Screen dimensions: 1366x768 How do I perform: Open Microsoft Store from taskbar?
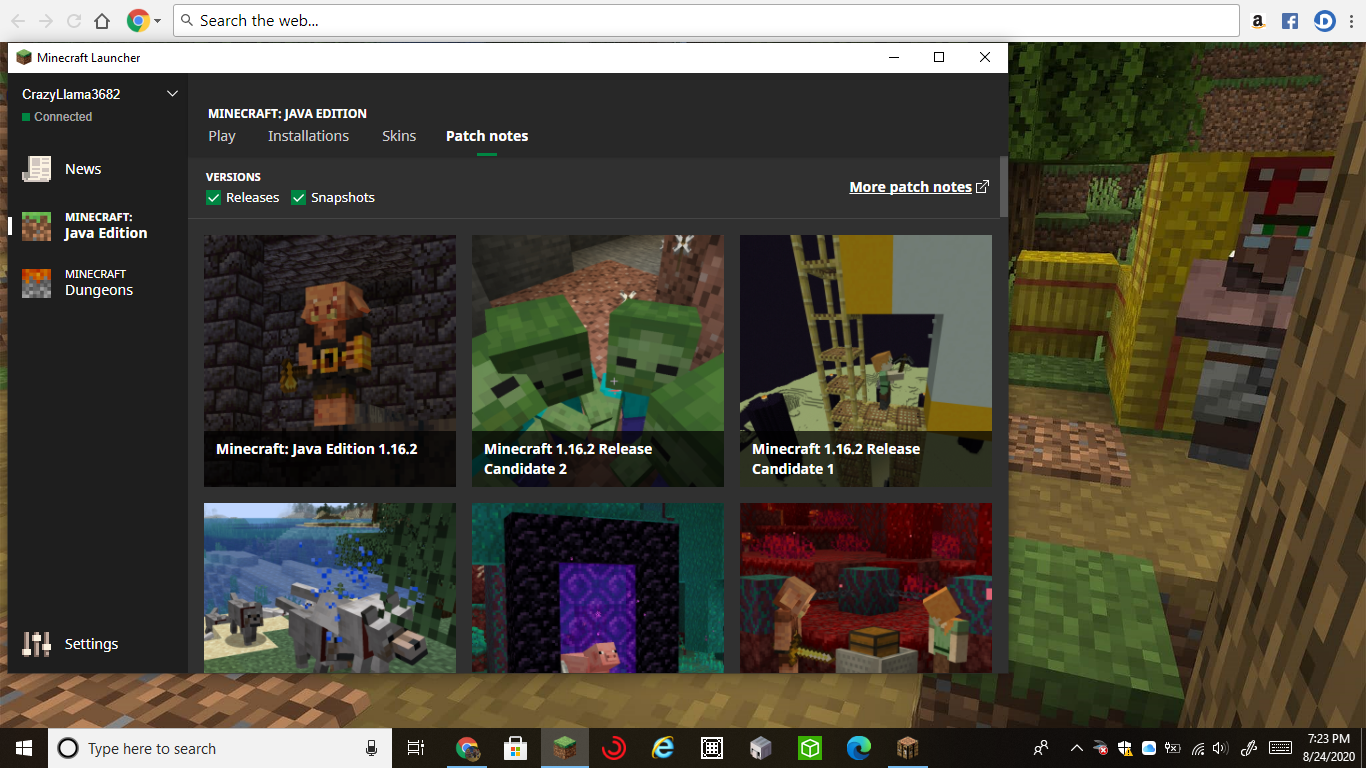point(515,748)
